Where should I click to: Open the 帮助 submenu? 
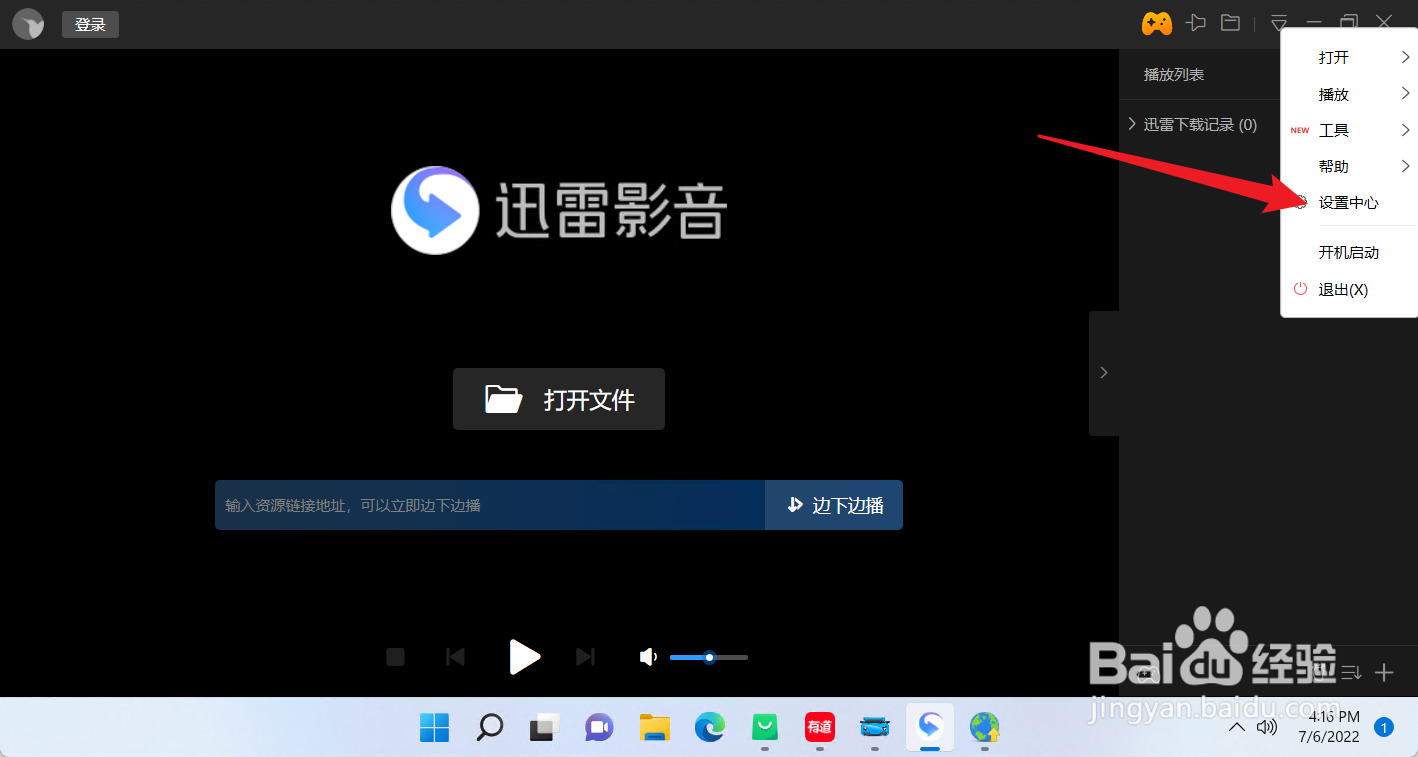pos(1349,166)
